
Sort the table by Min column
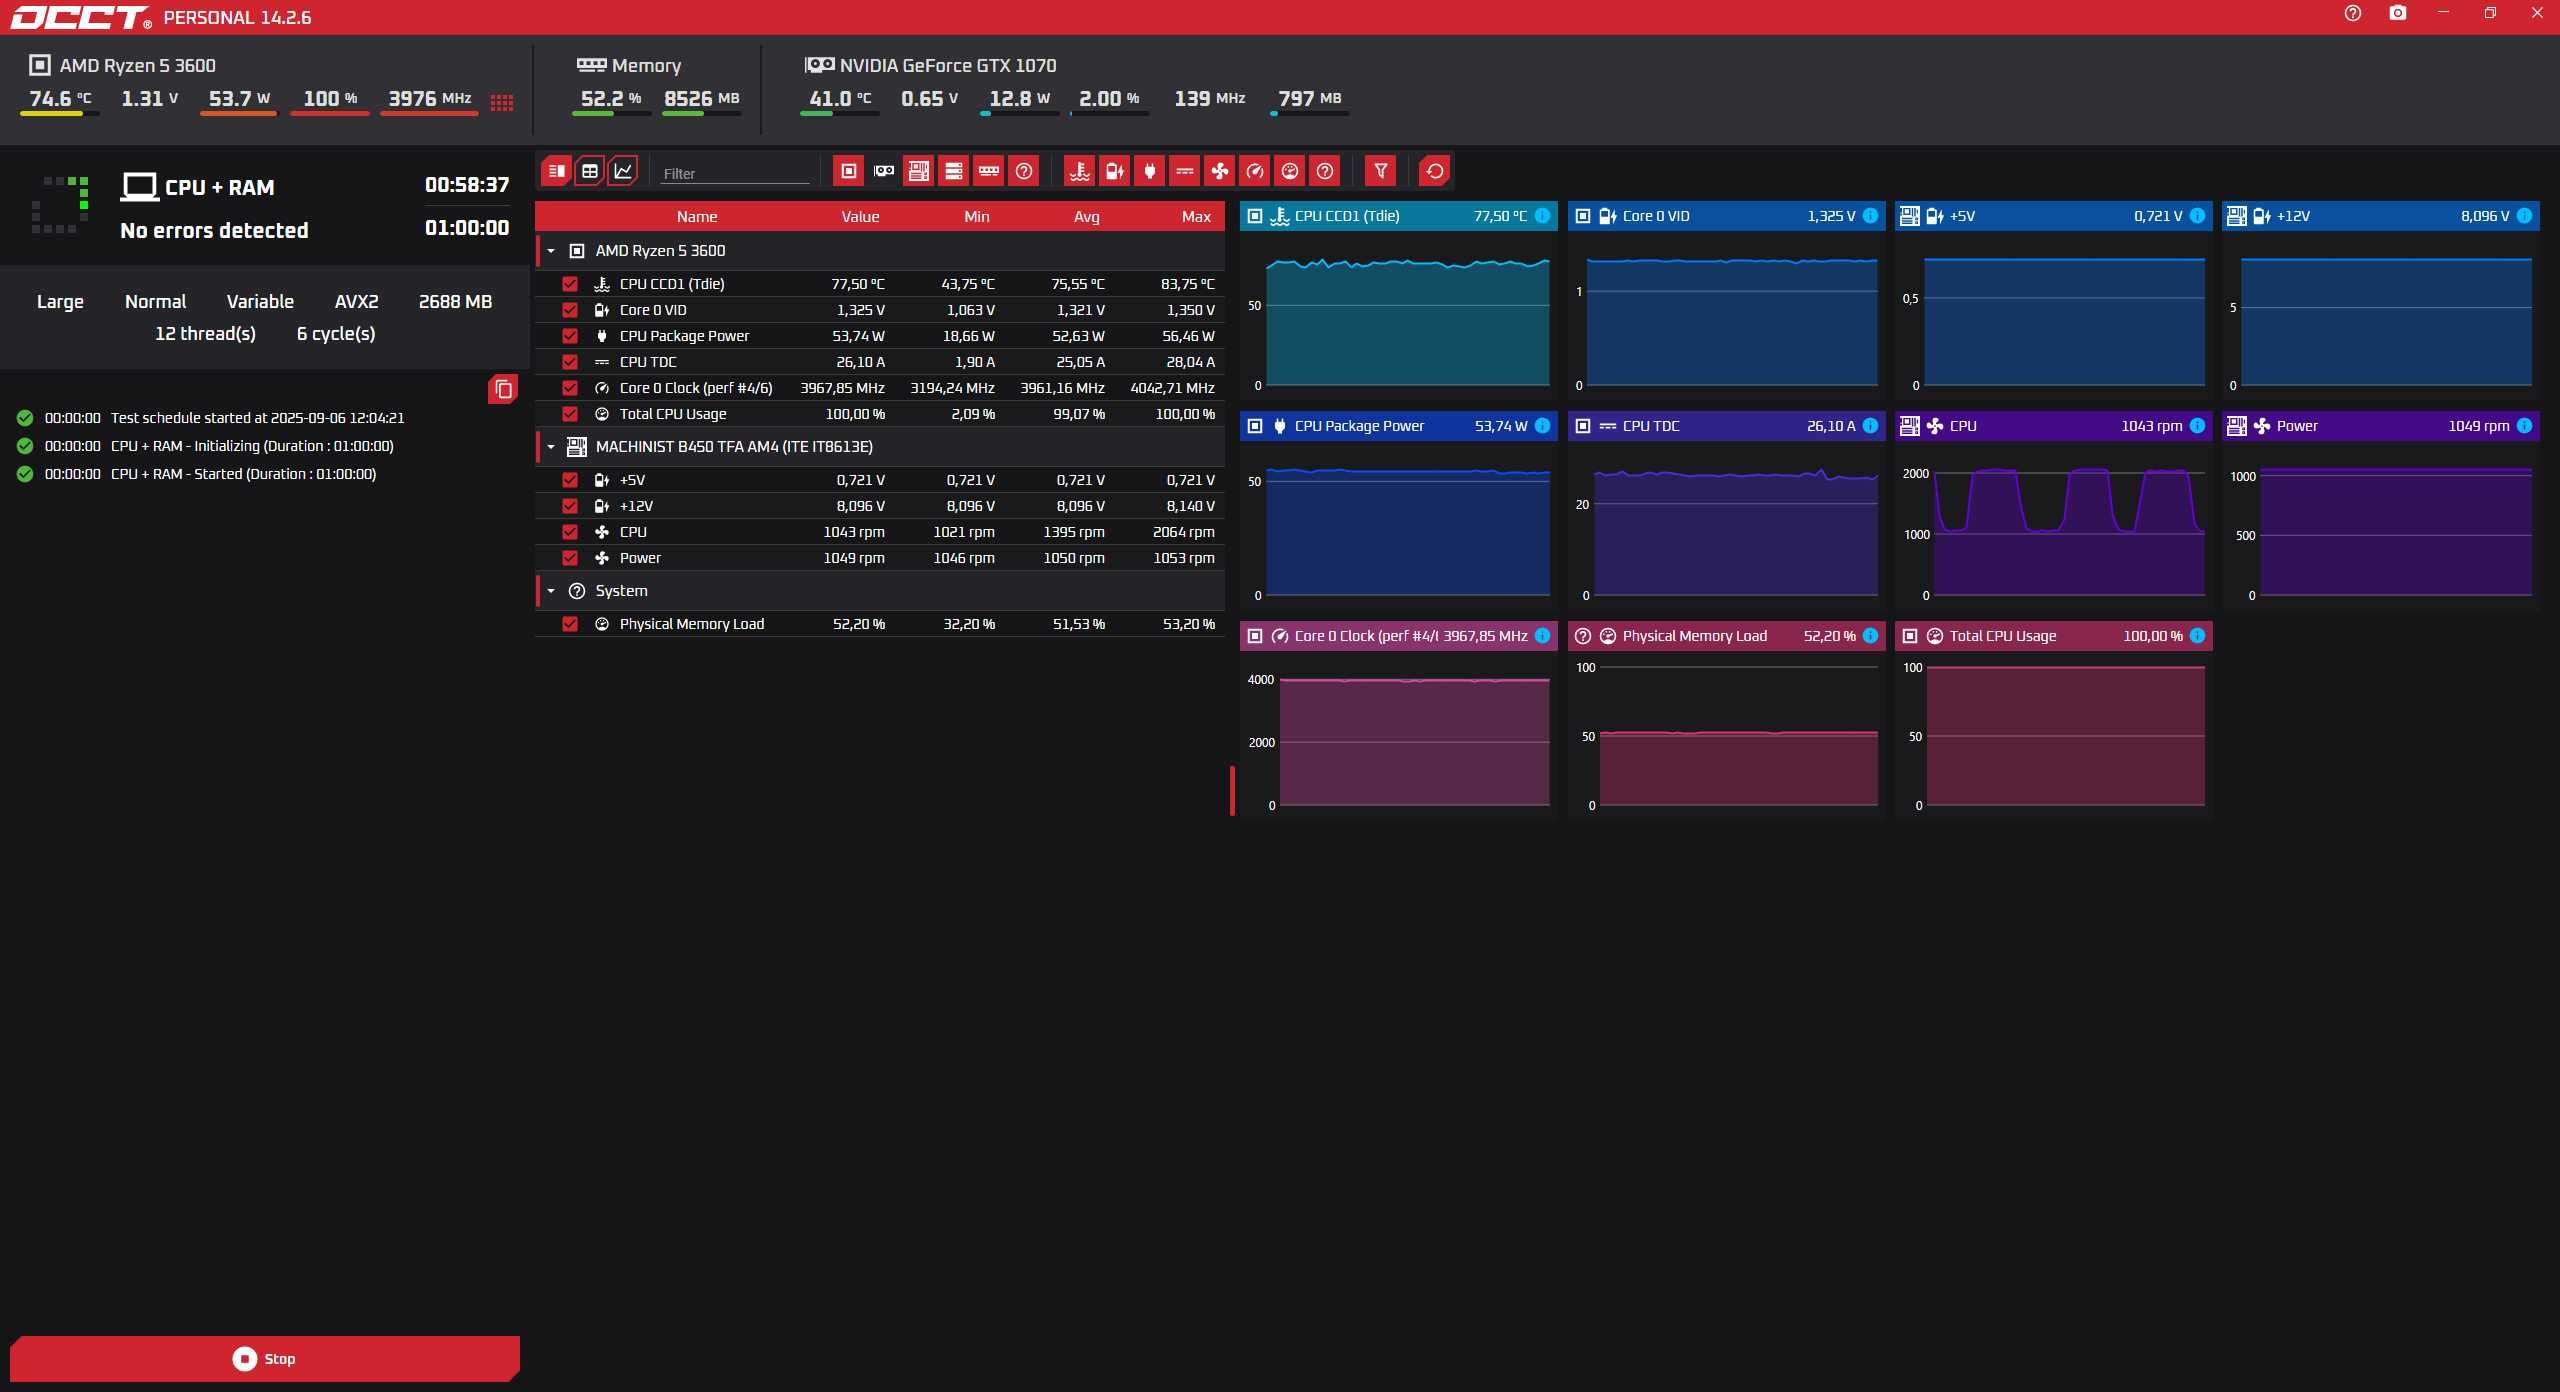(x=976, y=217)
